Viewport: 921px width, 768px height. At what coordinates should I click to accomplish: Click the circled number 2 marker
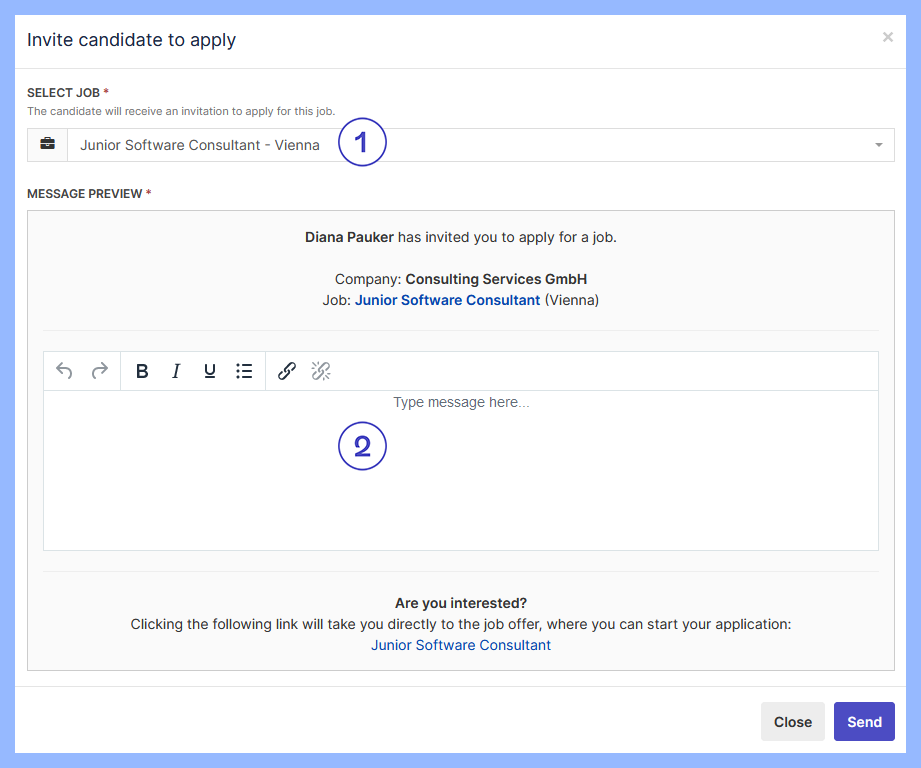362,446
